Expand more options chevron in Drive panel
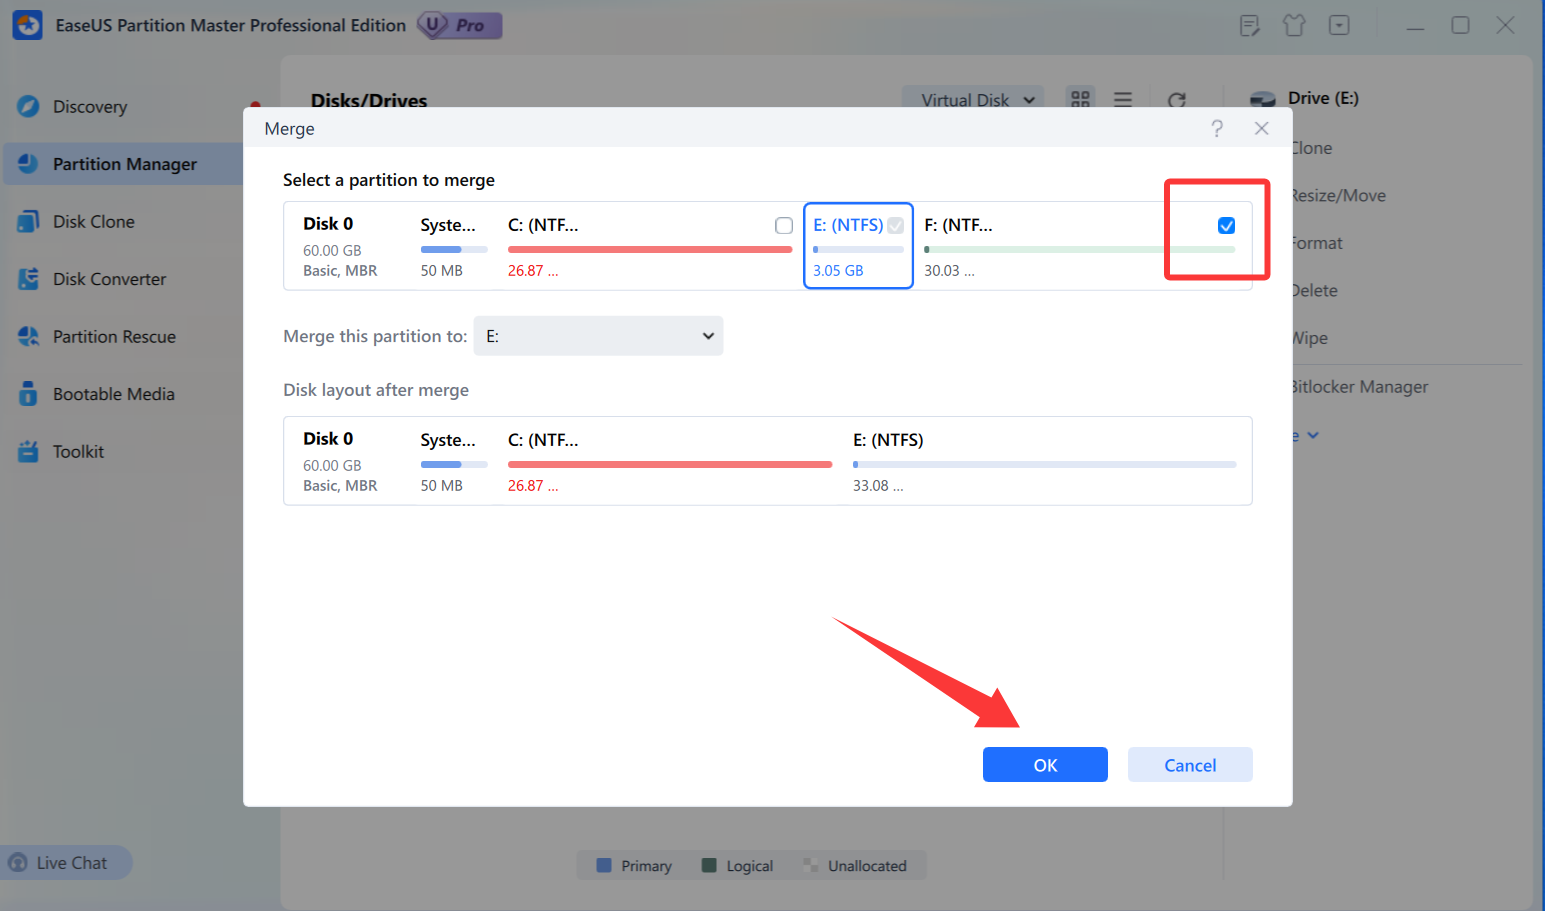 click(1313, 435)
